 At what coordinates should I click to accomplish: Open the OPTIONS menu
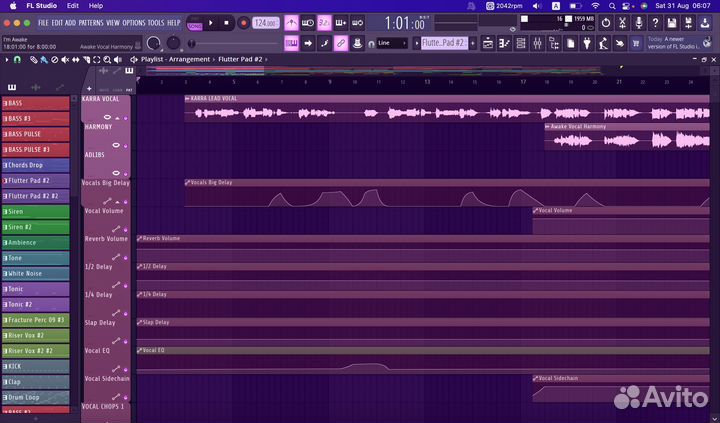click(134, 23)
